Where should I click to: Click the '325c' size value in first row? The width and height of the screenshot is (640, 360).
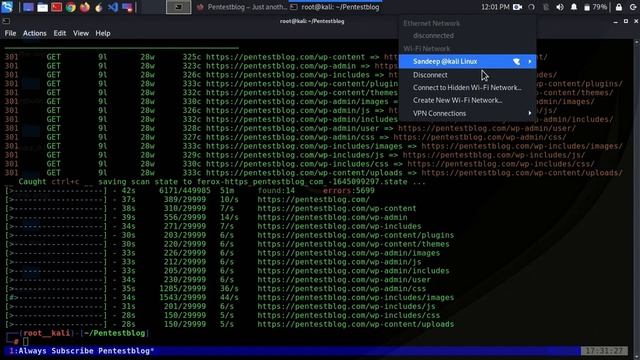192,57
